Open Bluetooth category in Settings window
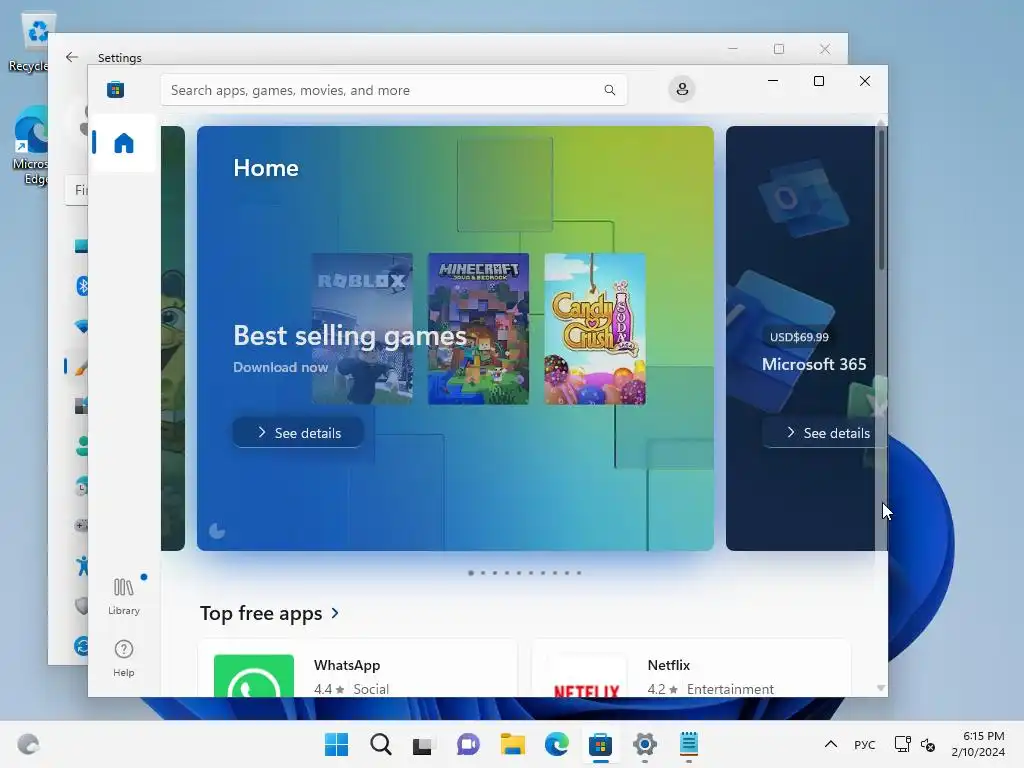Image resolution: width=1024 pixels, height=768 pixels. point(82,286)
